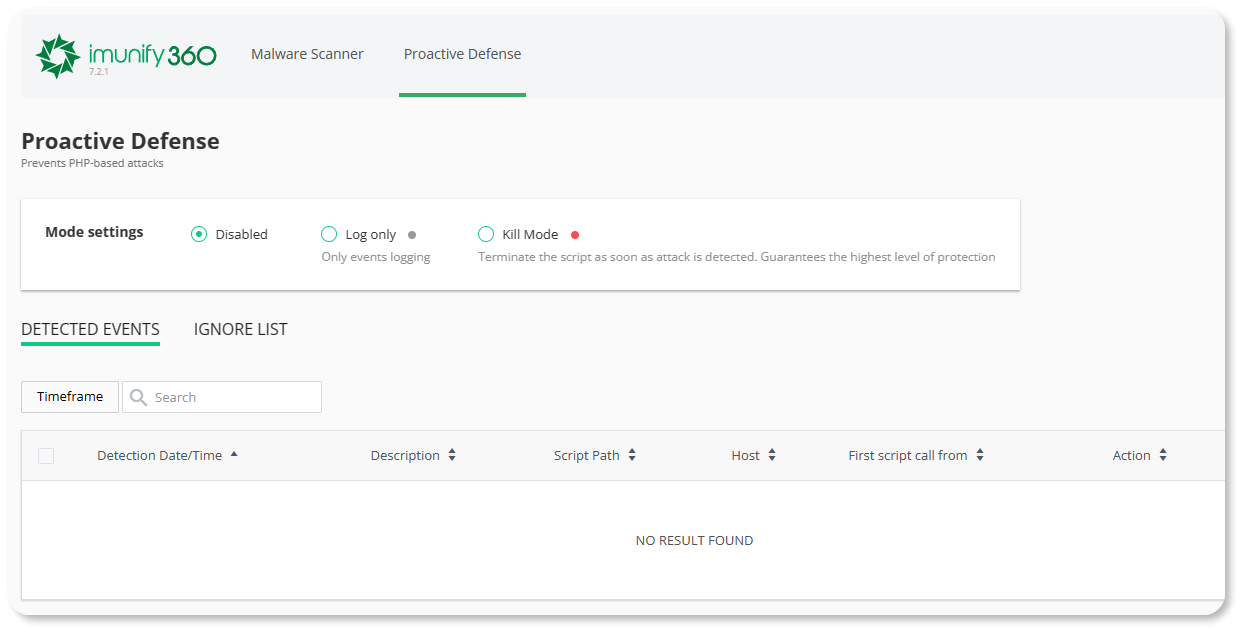Screen dimensions: 1238x628
Task: Tick the select-all checkbox in table header
Action: click(x=46, y=456)
